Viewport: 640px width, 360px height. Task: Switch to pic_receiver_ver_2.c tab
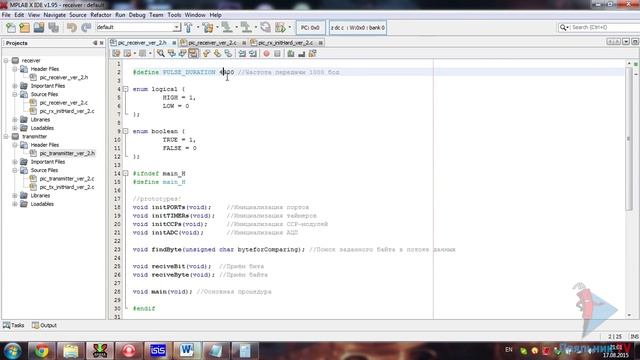click(x=212, y=42)
